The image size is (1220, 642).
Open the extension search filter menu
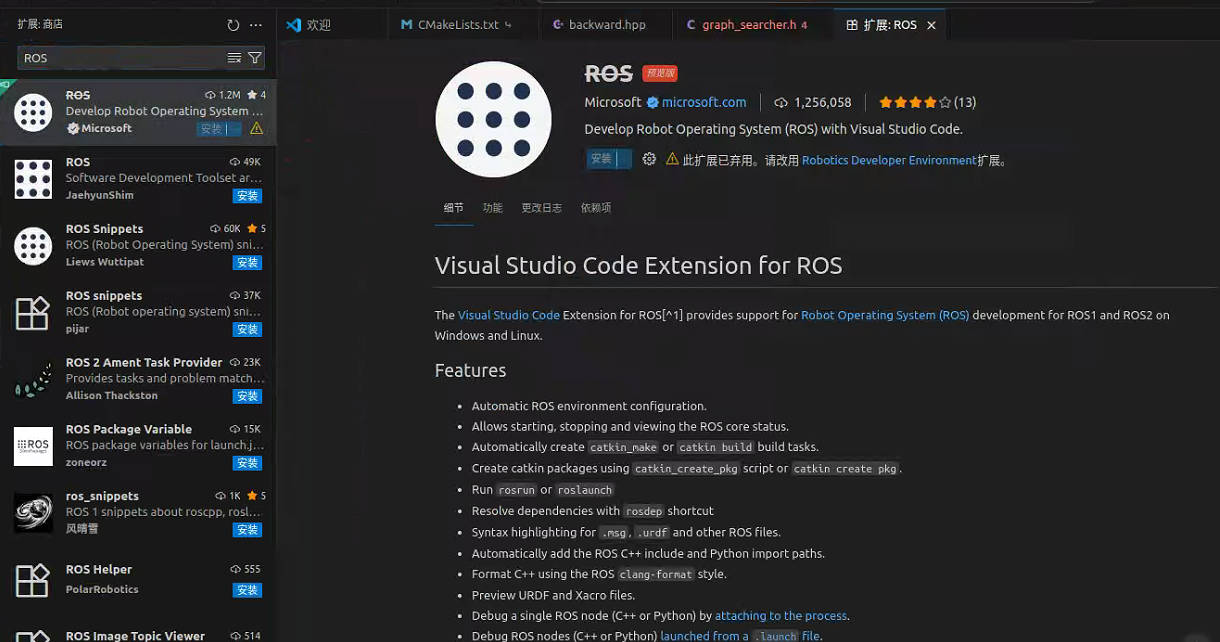pyautogui.click(x=255, y=58)
